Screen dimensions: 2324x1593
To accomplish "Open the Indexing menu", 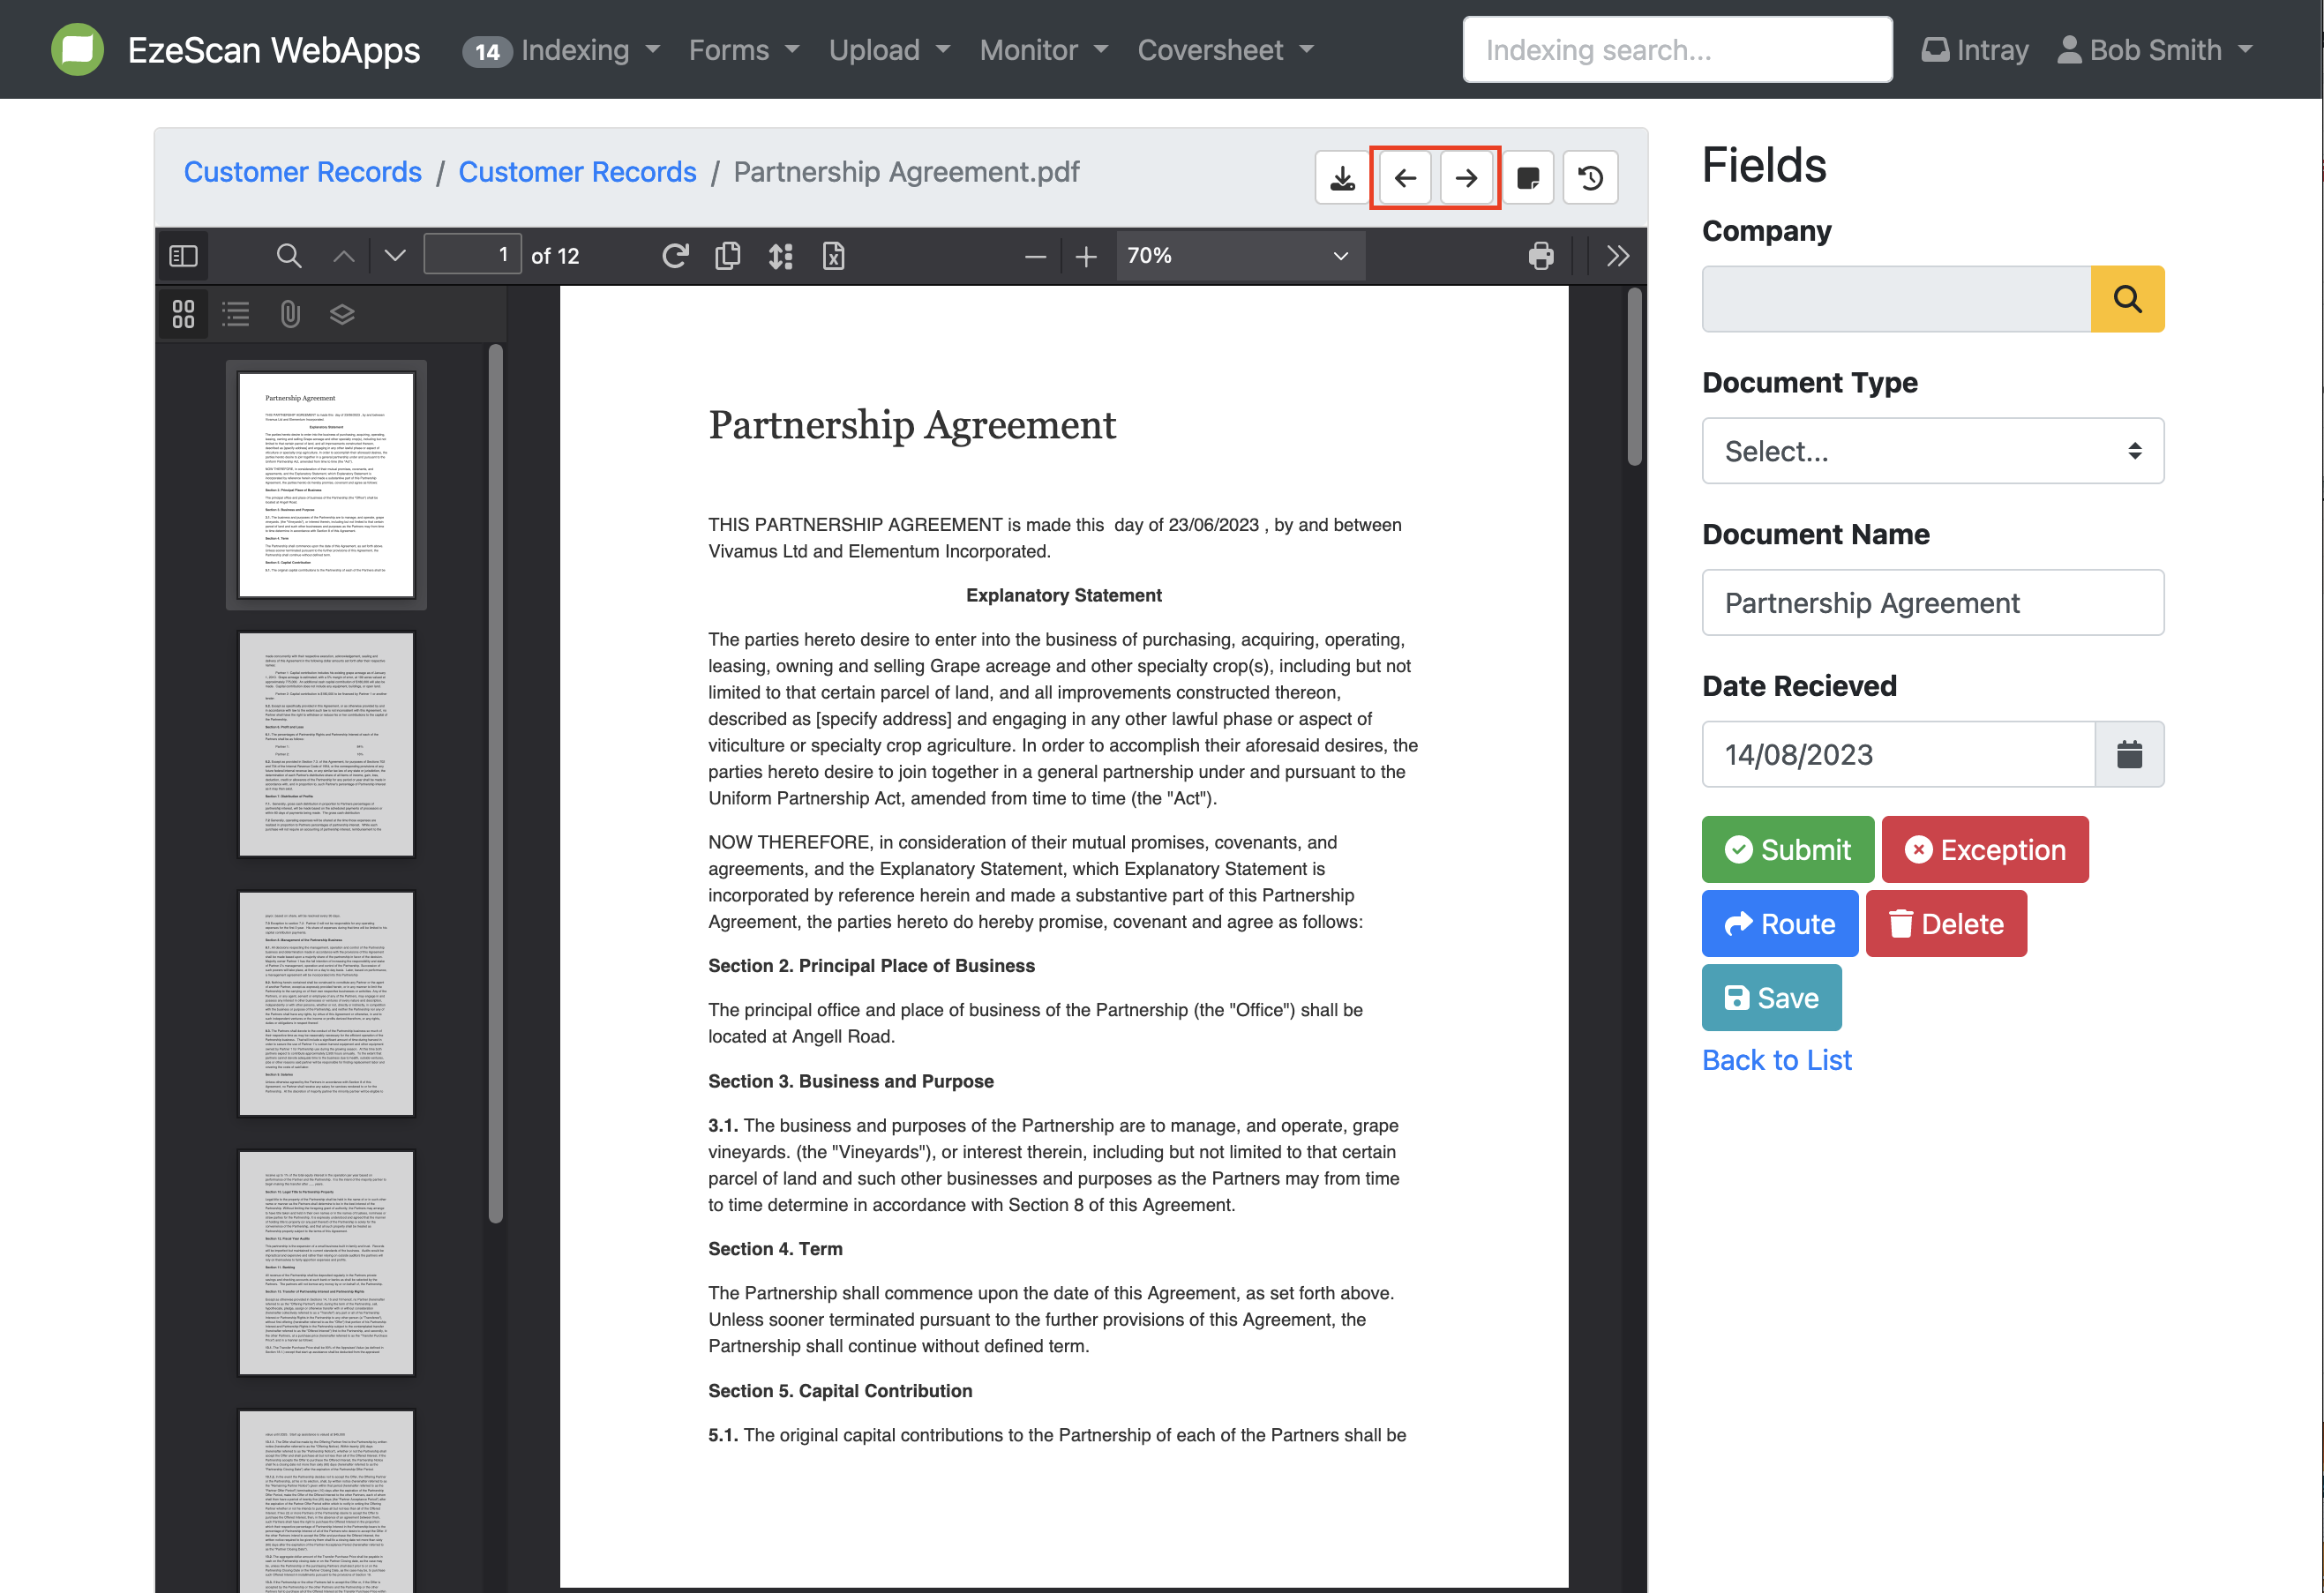I will coord(575,50).
